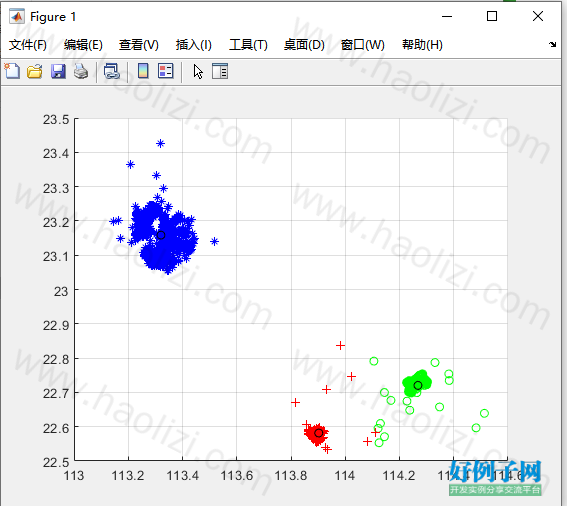The height and width of the screenshot is (506, 567).
Task: Insert a colorbar with the toolbar icon
Action: (x=143, y=71)
